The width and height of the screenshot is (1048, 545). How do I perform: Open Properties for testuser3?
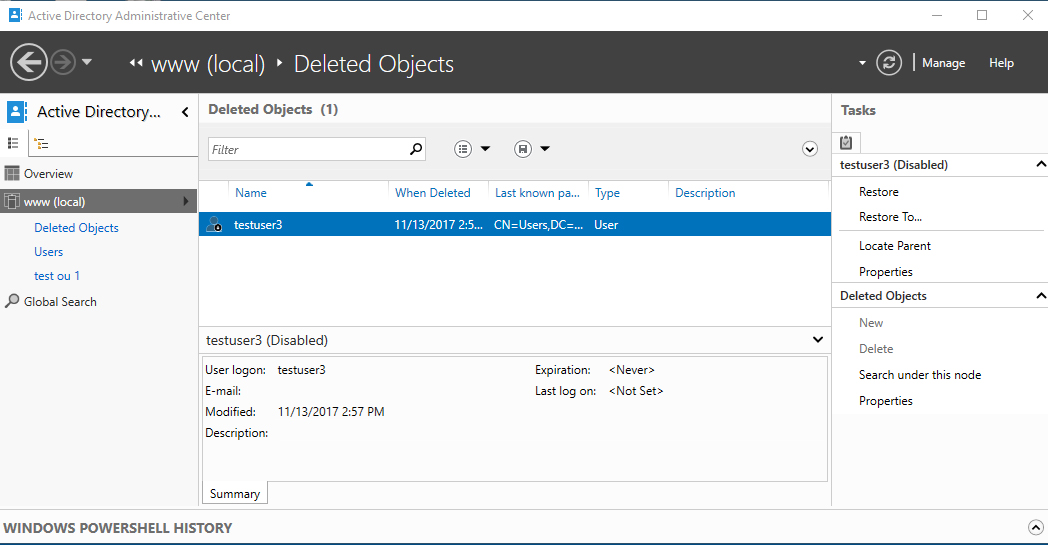[x=886, y=271]
